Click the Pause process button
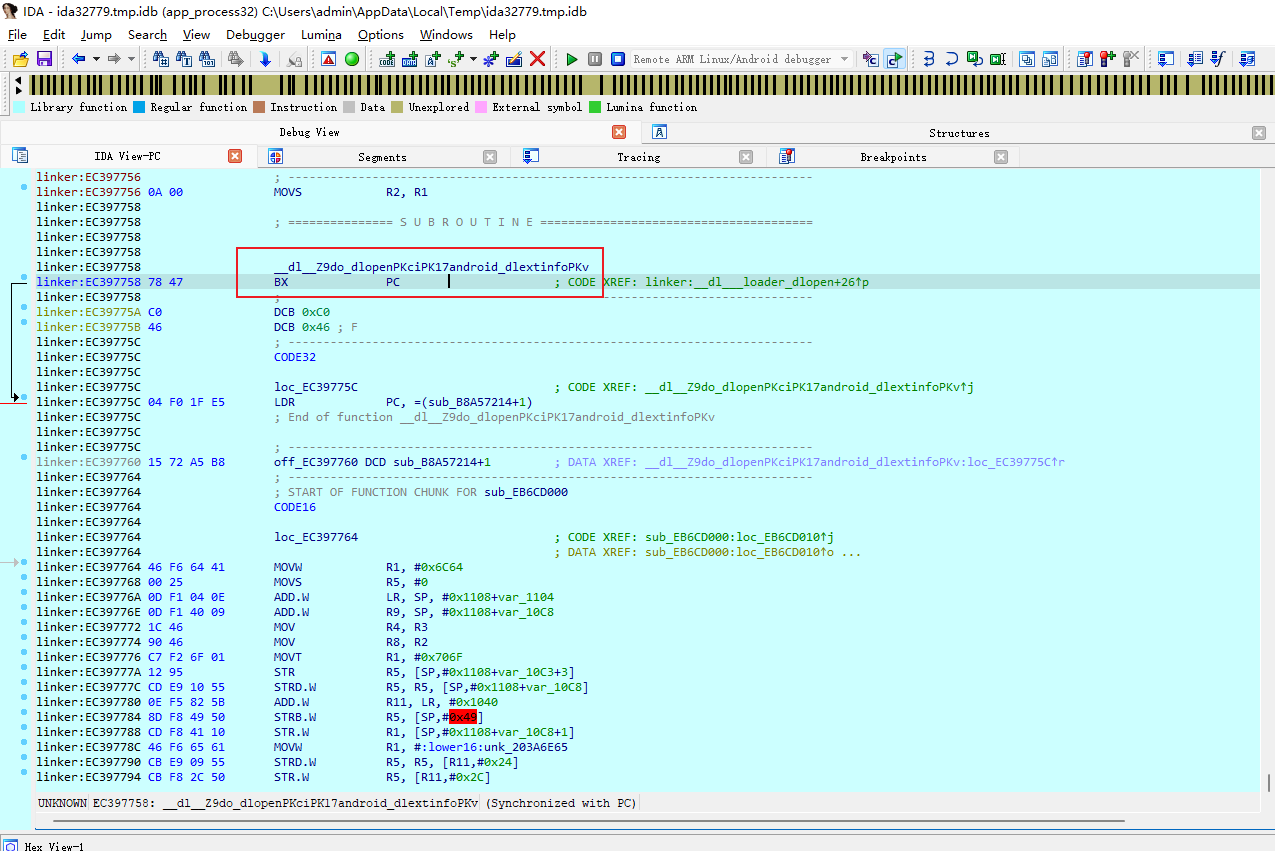Viewport: 1275px width, 851px height. [x=595, y=60]
